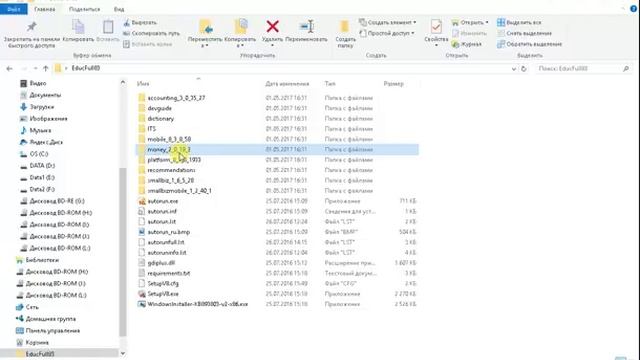Switch to the Главная ribbon tab
640x360 pixels.
click(x=44, y=9)
